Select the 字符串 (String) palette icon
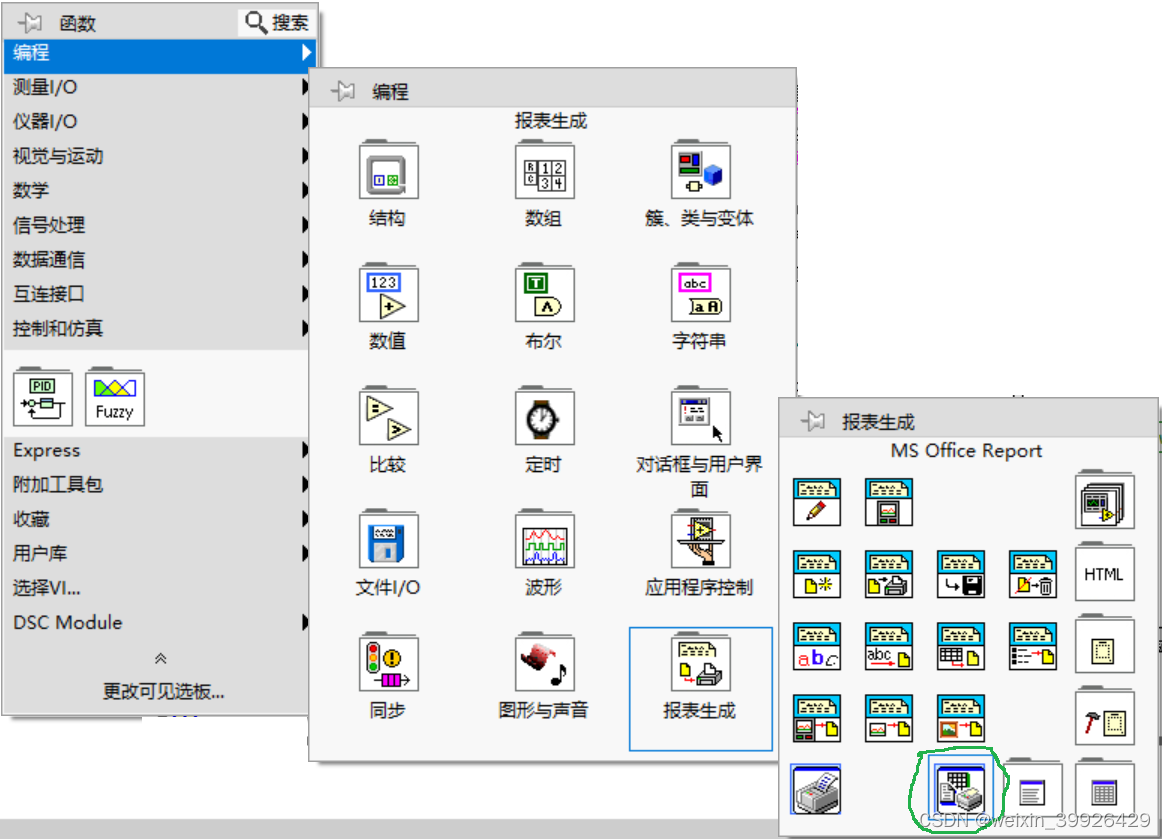The image size is (1166, 839). [x=699, y=293]
